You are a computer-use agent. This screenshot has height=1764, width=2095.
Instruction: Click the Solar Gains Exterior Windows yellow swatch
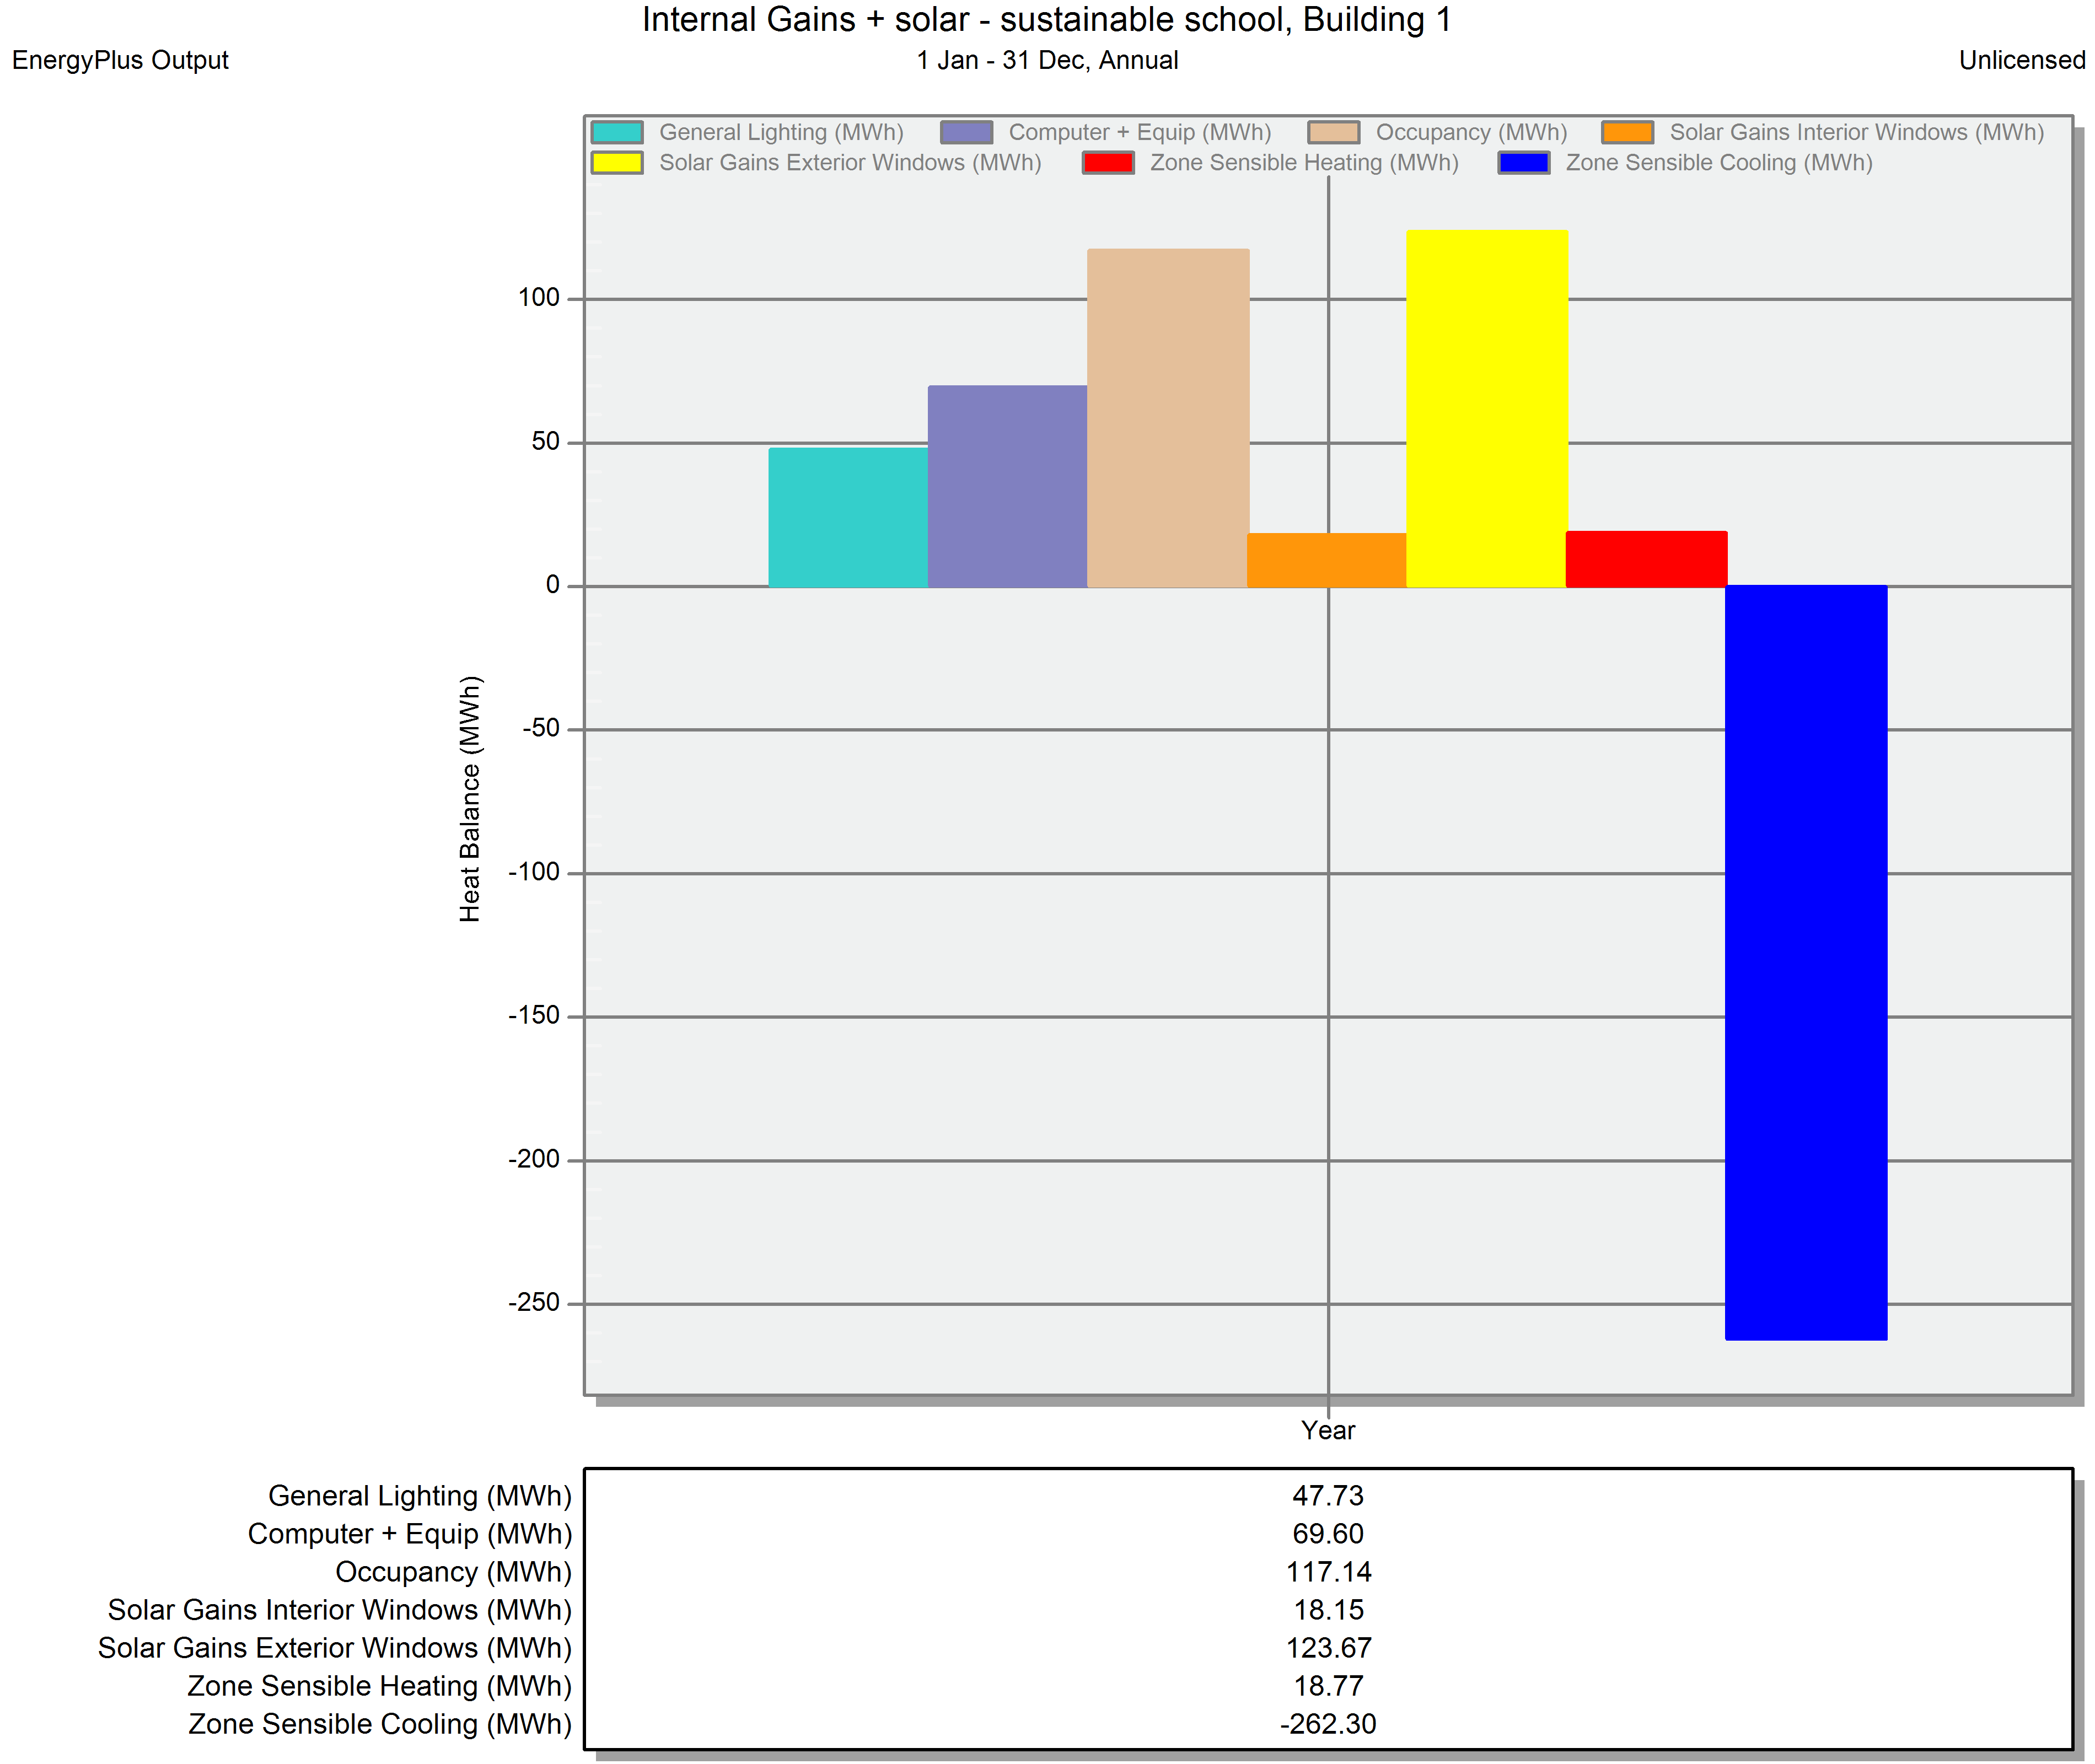coord(617,162)
